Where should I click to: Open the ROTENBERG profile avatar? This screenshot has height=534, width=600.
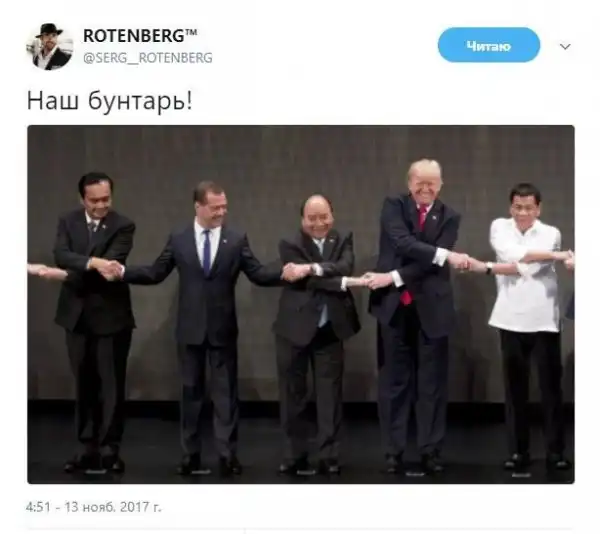point(50,47)
